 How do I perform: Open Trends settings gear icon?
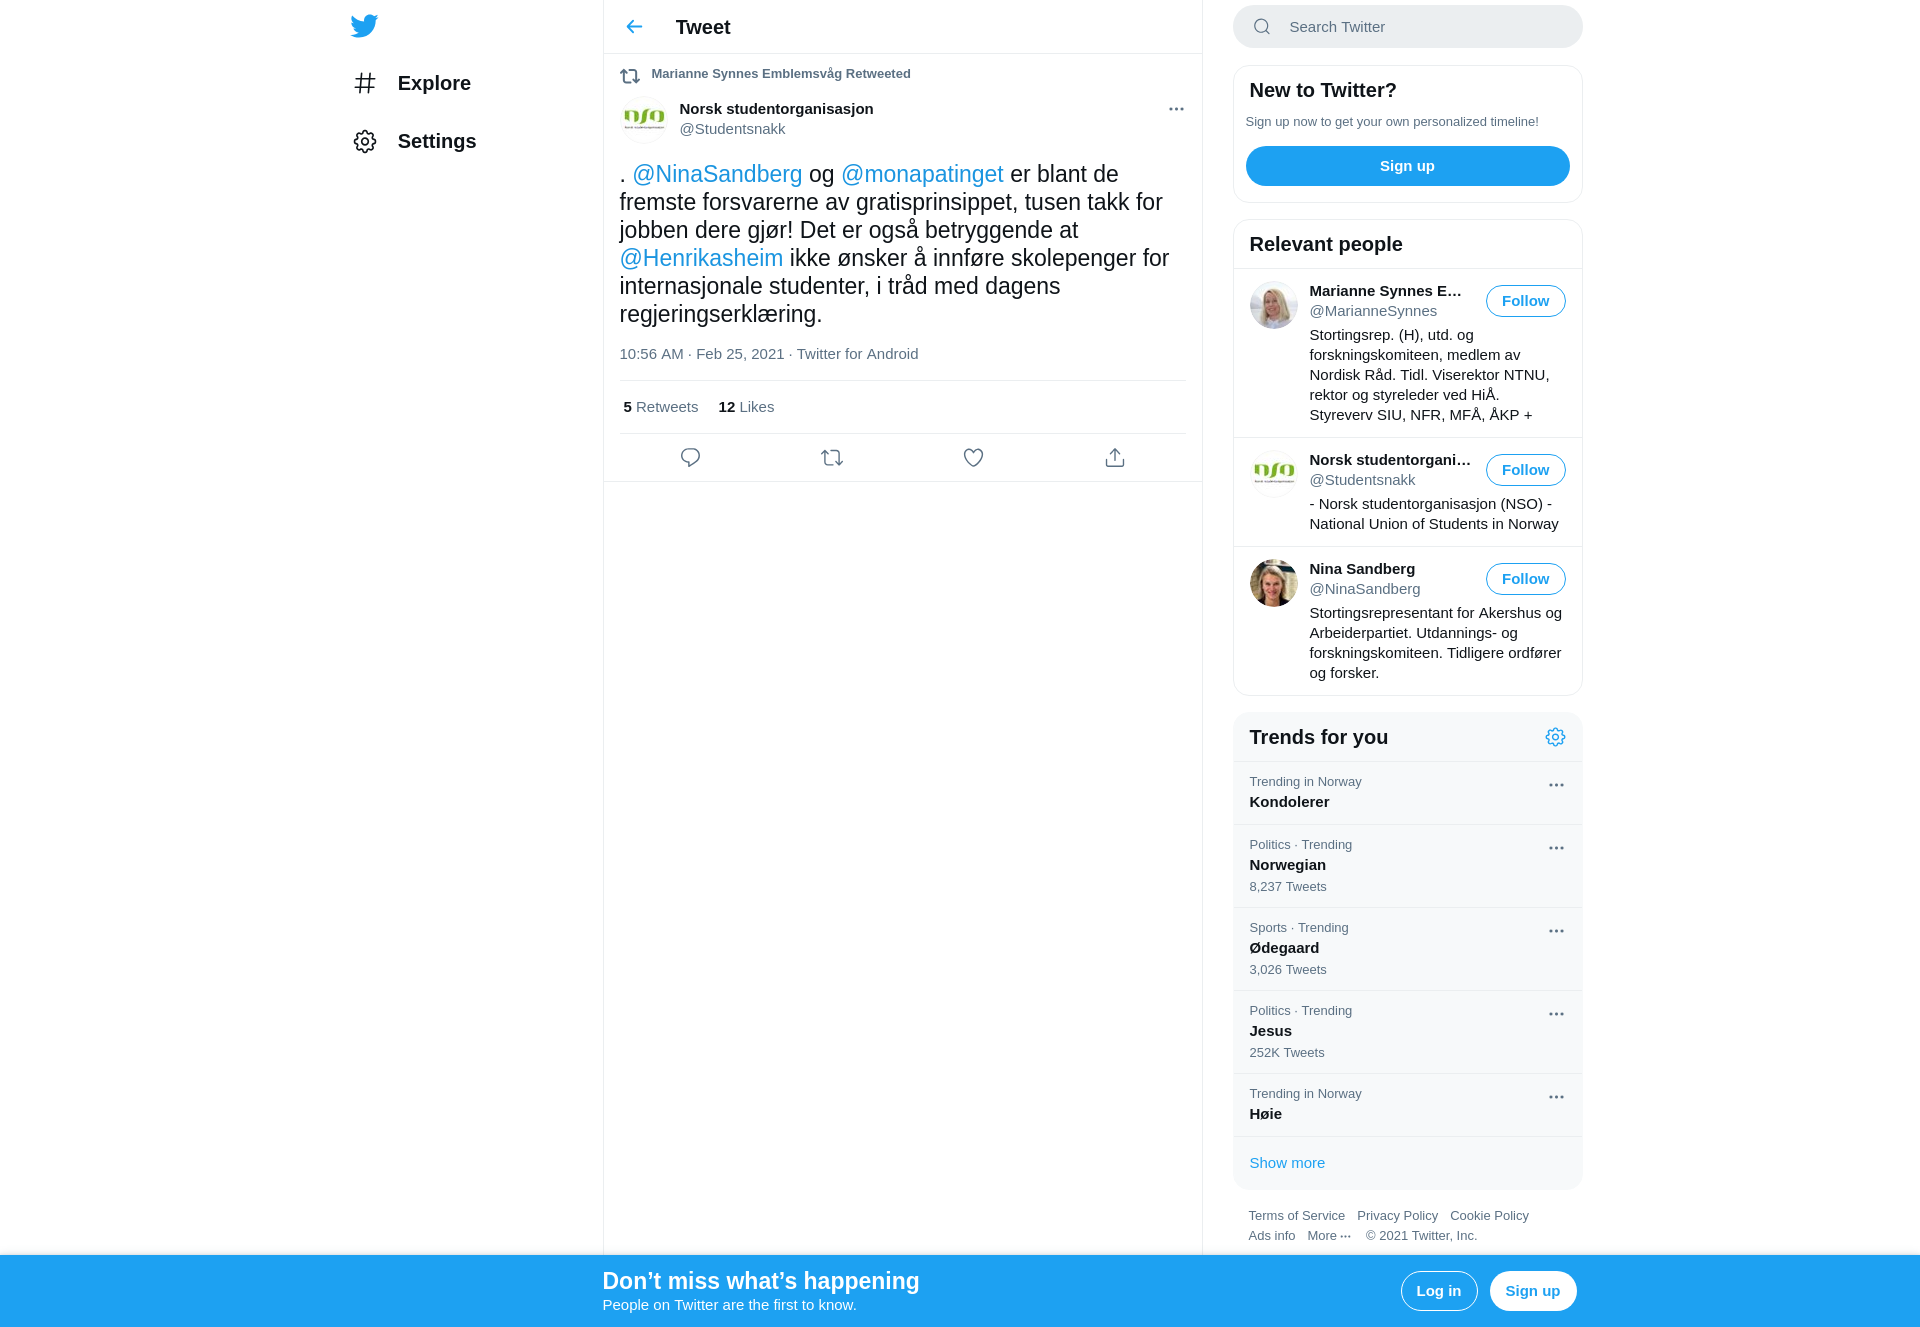pos(1555,737)
